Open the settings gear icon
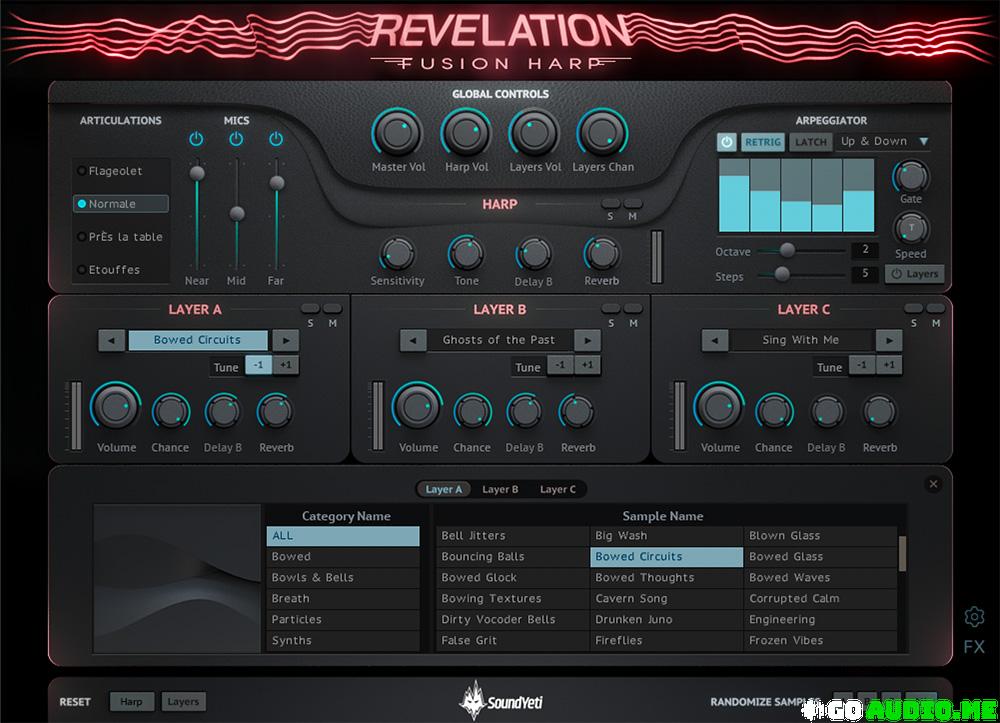 coord(974,616)
